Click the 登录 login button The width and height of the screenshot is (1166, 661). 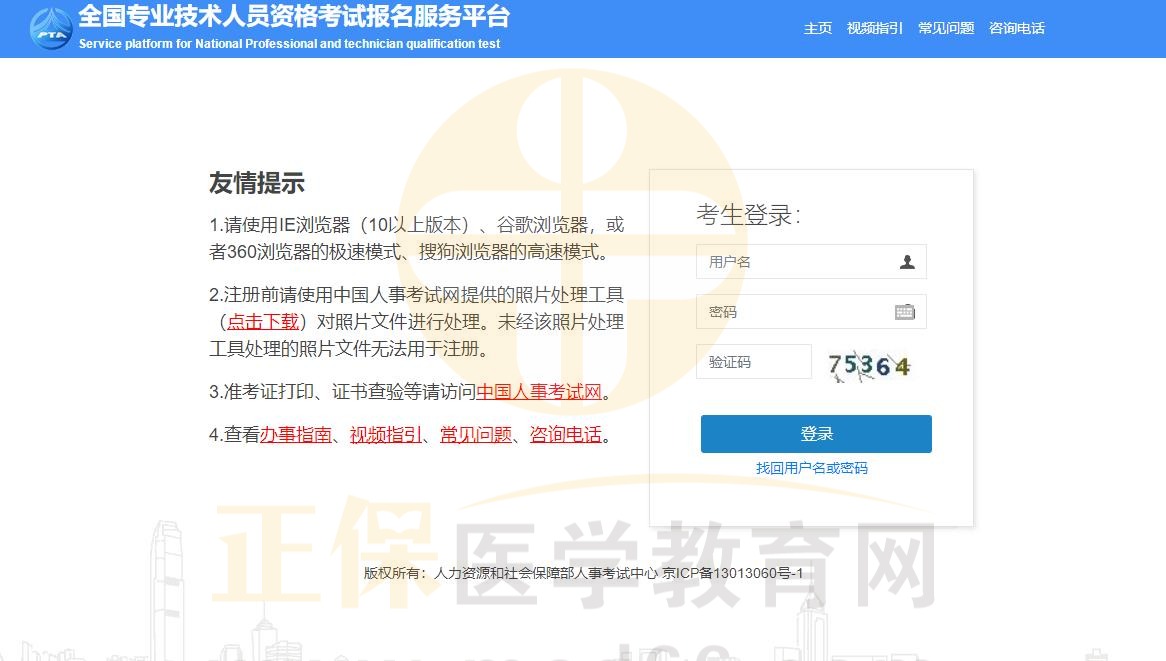(815, 433)
